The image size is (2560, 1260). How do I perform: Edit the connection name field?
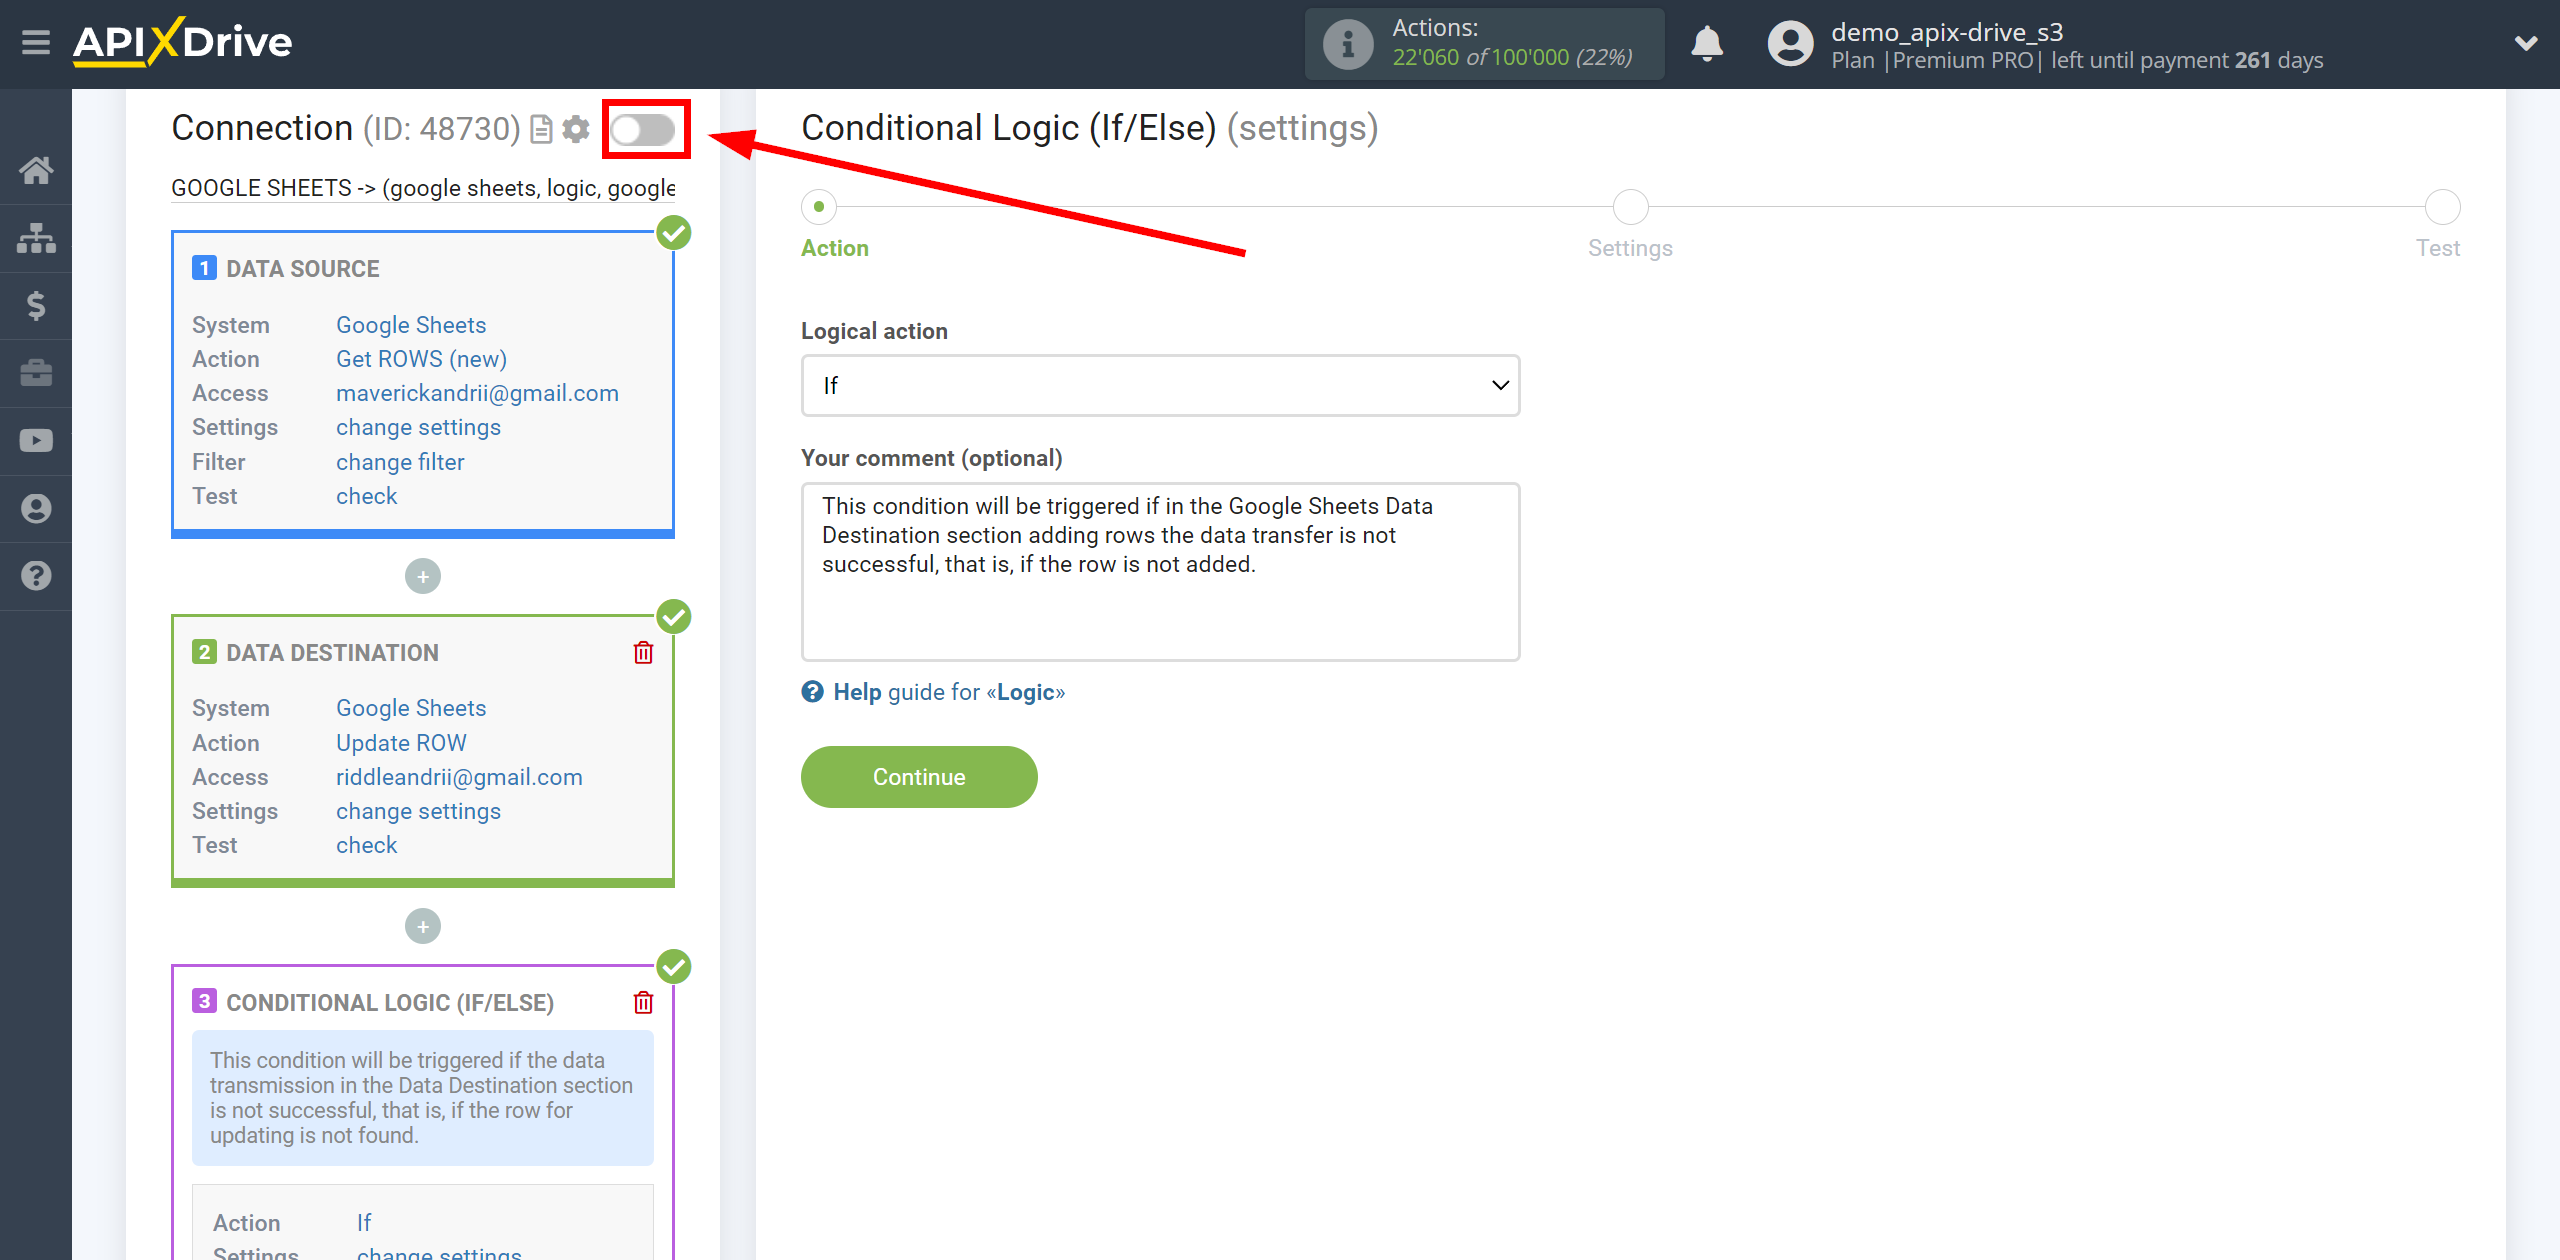(x=423, y=188)
